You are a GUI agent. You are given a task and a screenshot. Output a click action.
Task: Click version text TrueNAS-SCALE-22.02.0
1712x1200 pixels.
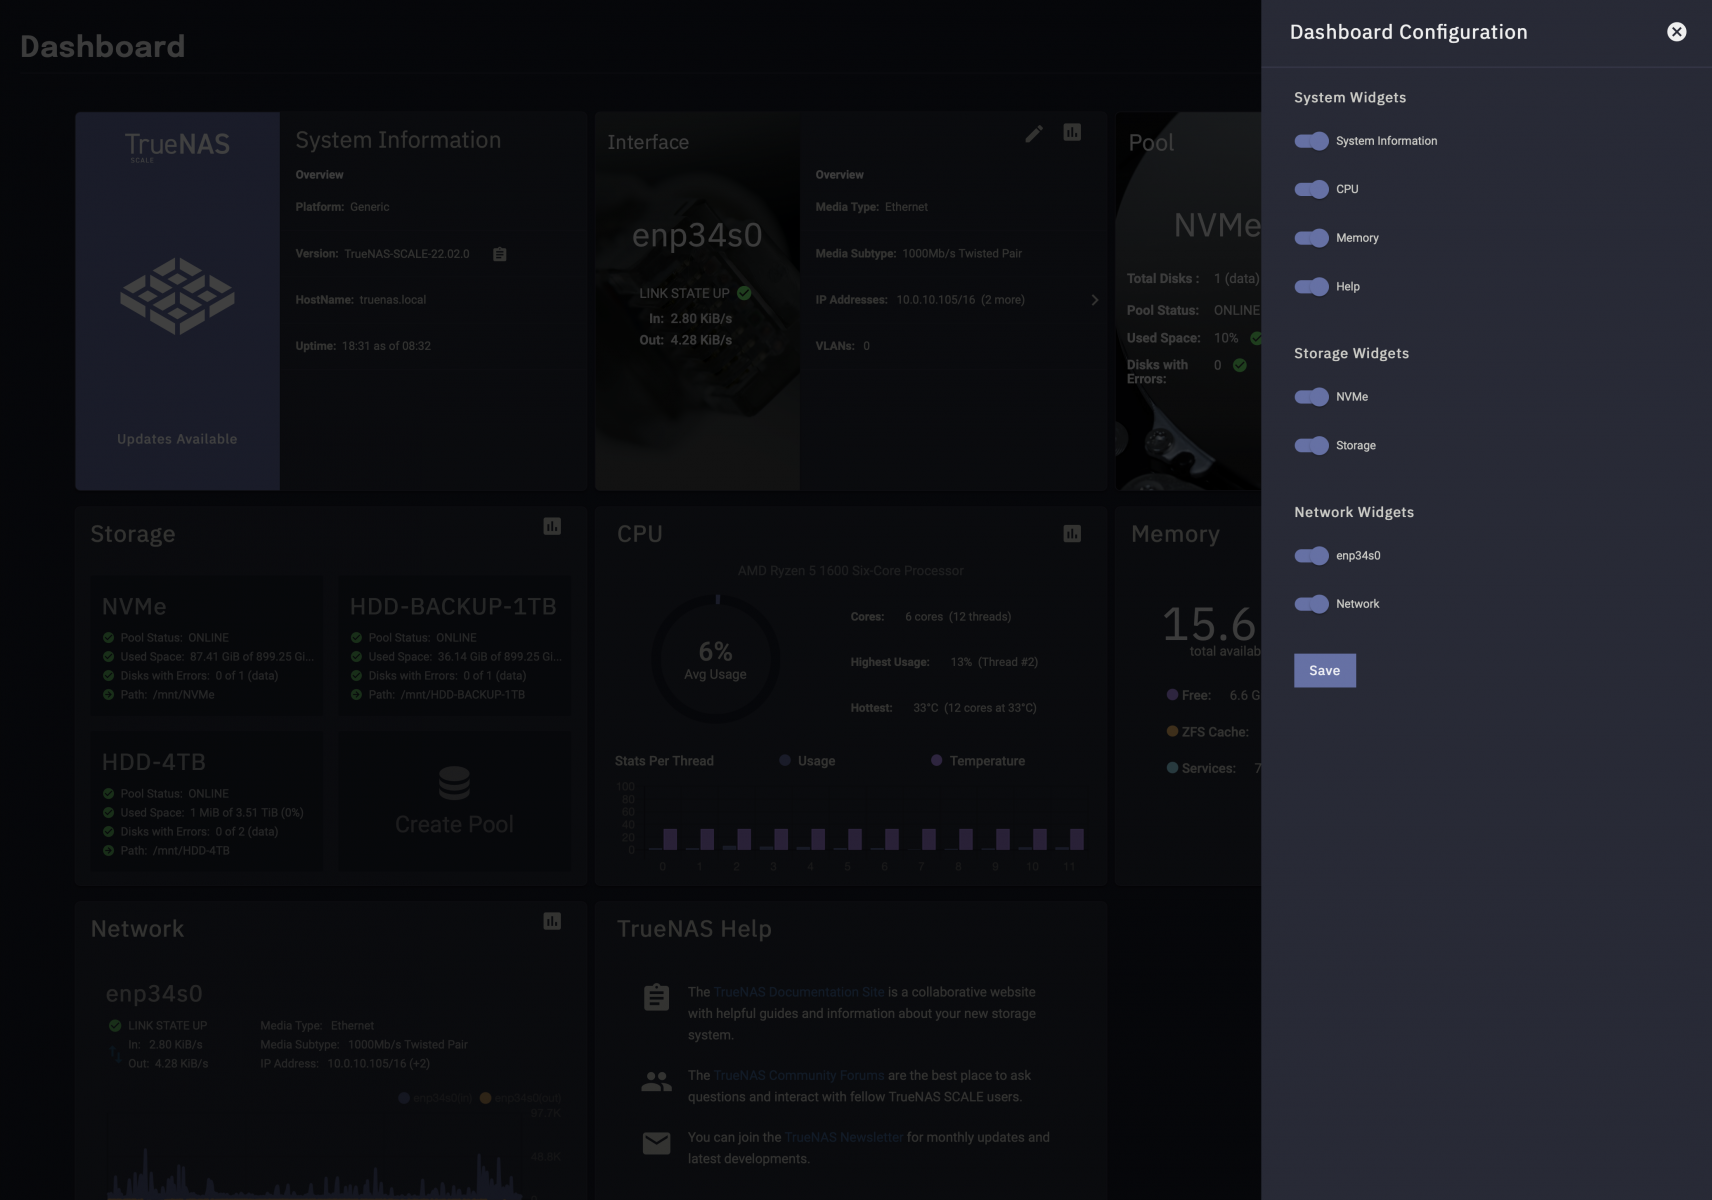coord(407,254)
